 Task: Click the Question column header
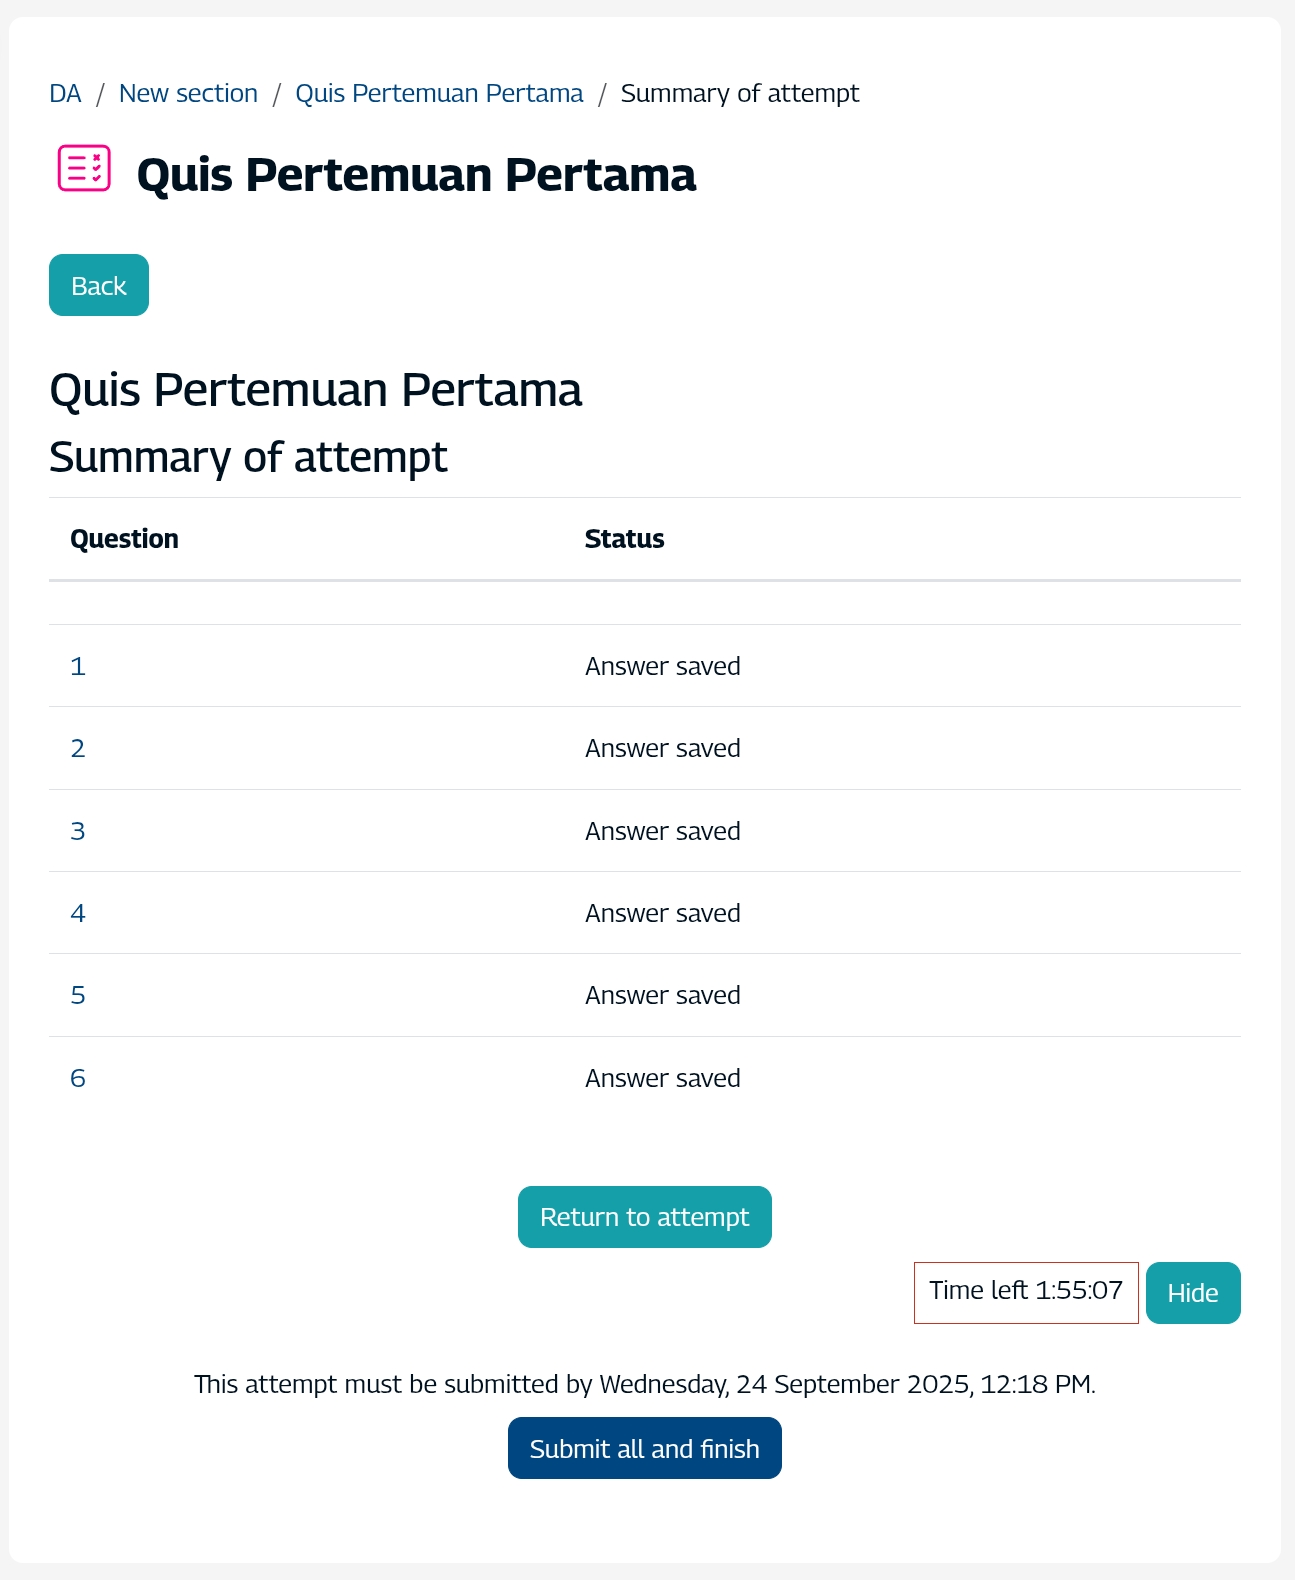coord(123,538)
